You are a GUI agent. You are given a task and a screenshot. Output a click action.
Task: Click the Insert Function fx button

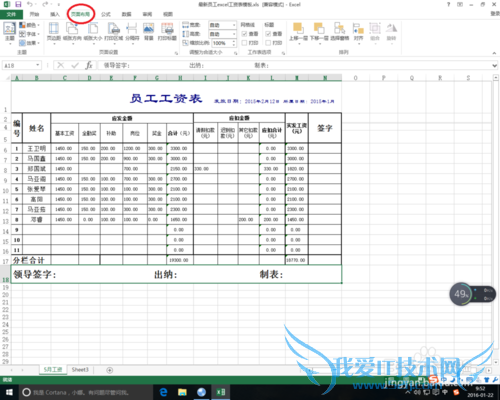pos(89,65)
